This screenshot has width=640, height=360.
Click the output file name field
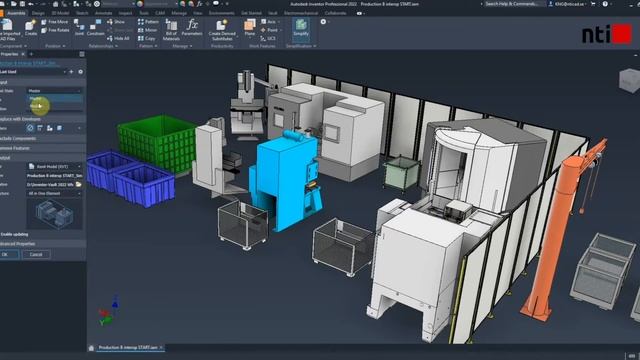point(54,176)
